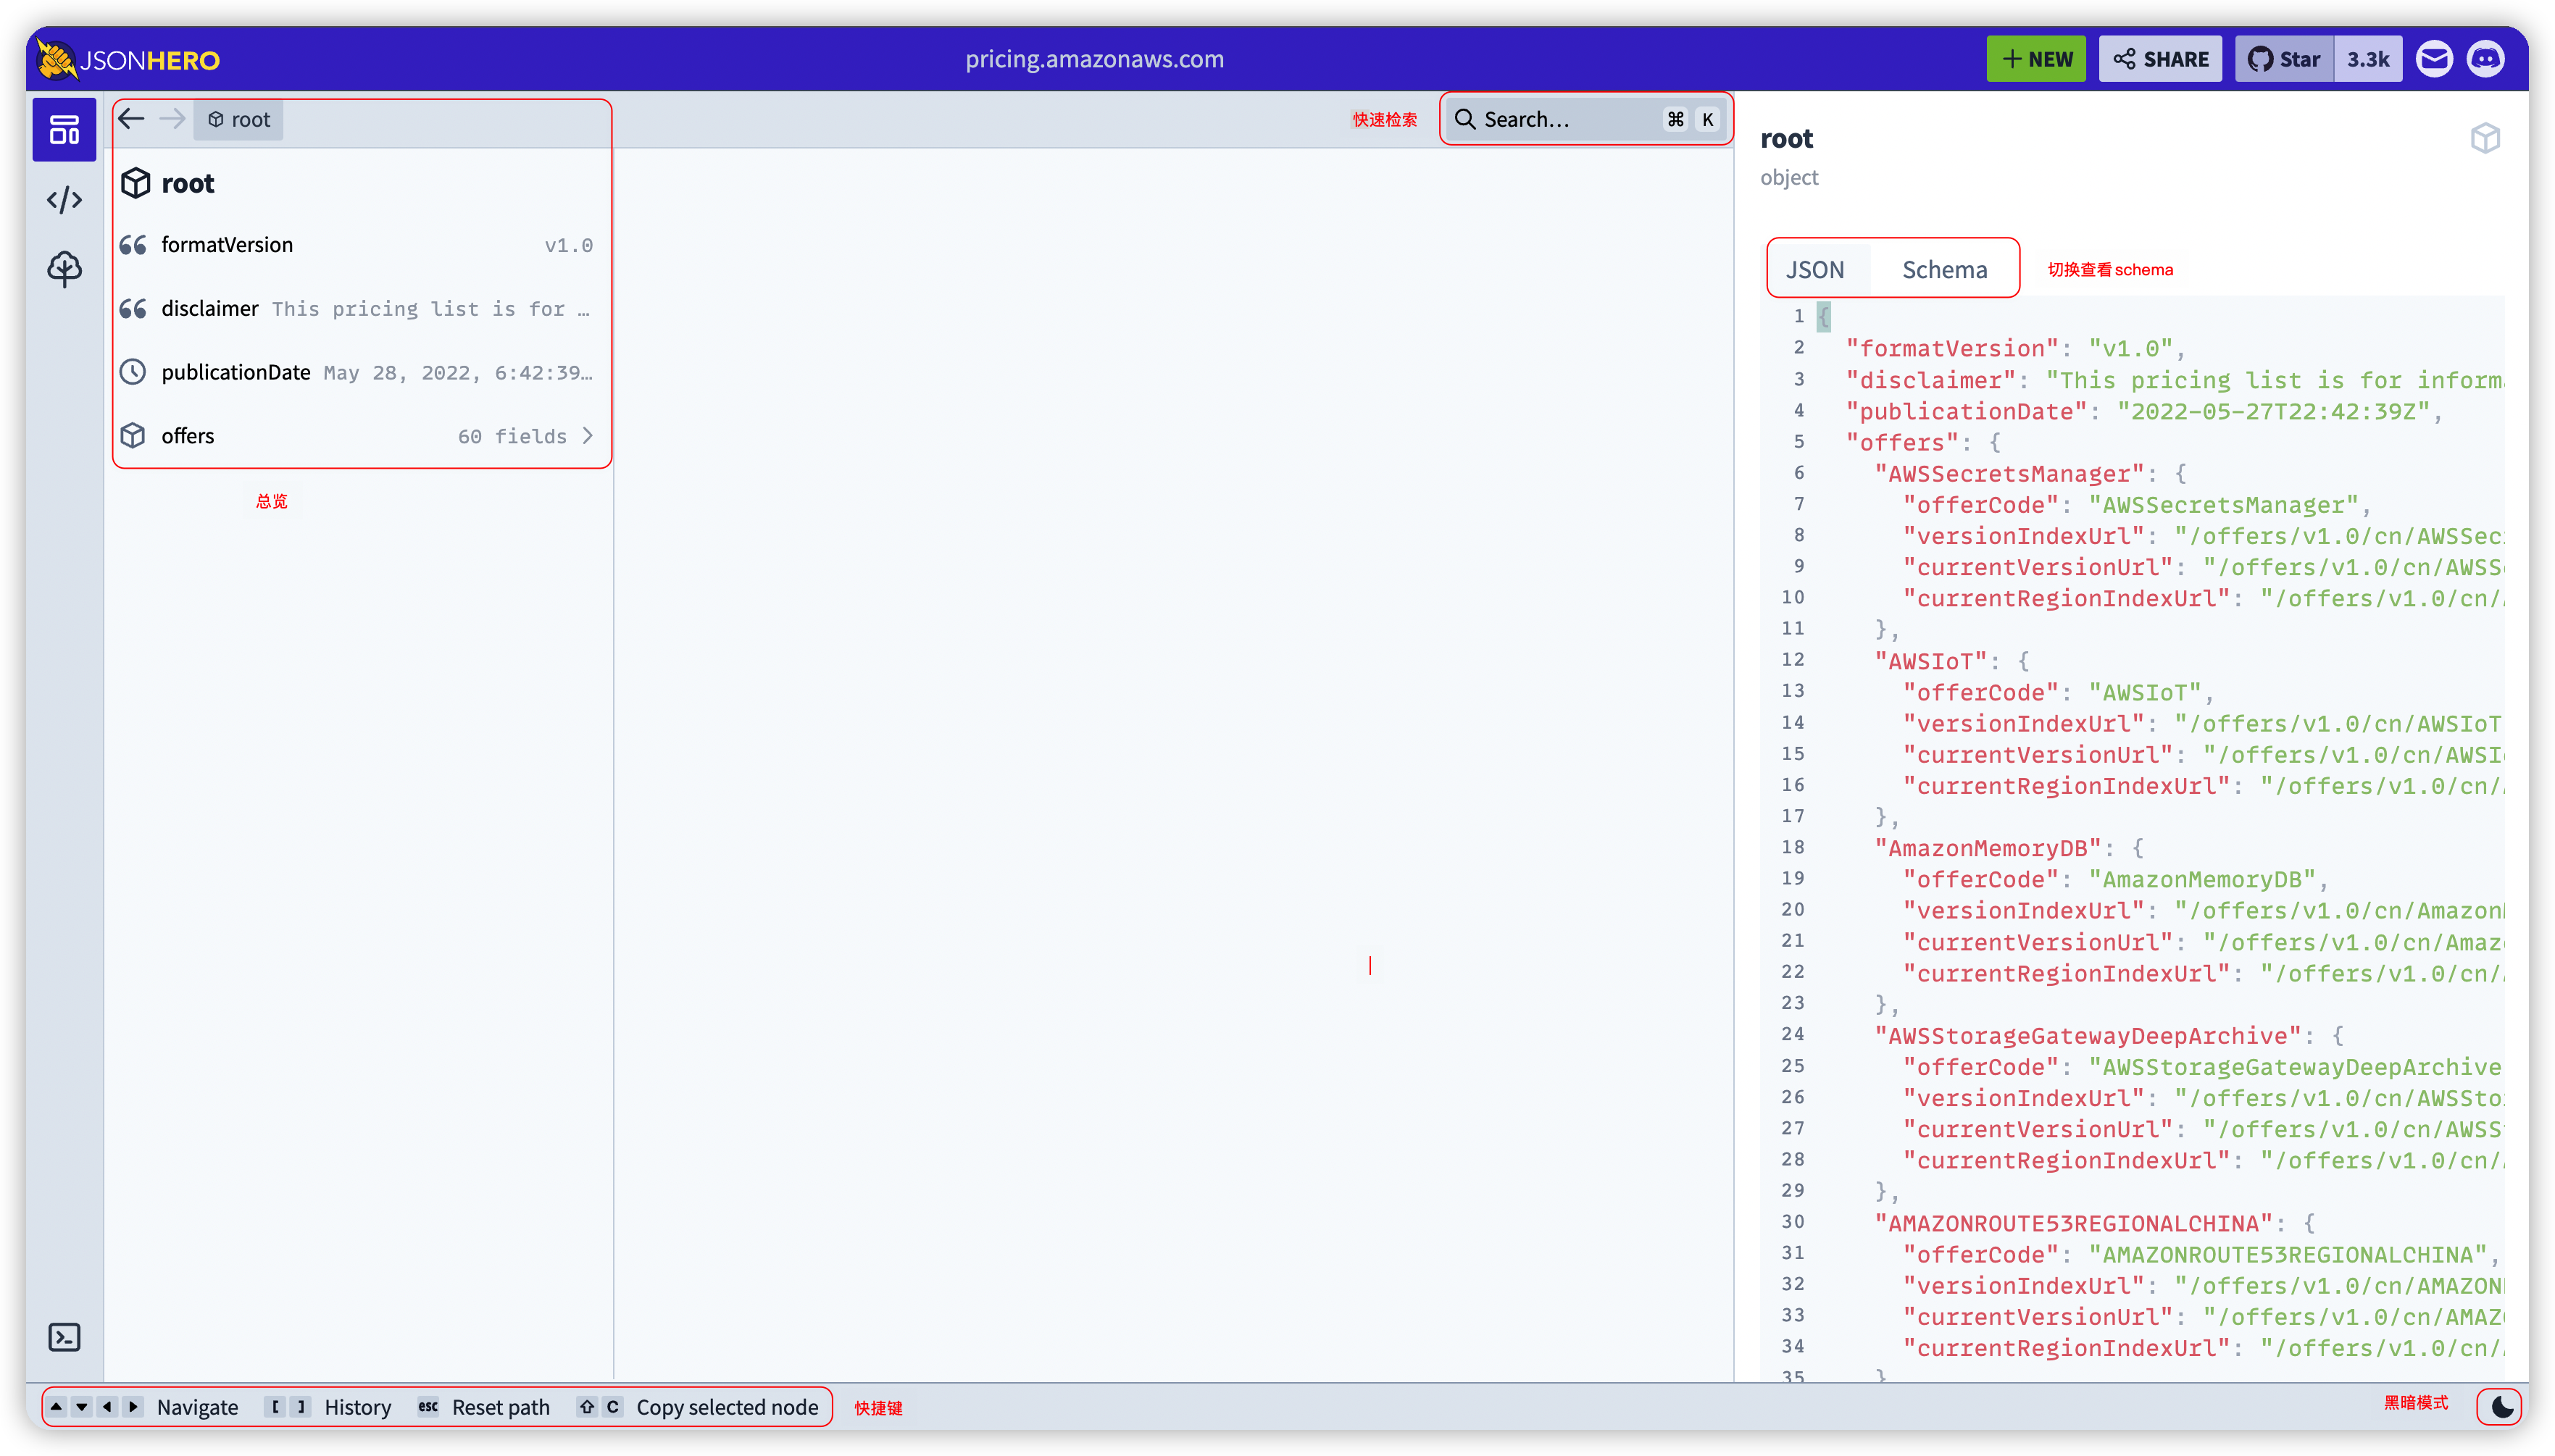The width and height of the screenshot is (2555, 1456).
Task: Switch to the code editor view icon
Action: pyautogui.click(x=64, y=200)
